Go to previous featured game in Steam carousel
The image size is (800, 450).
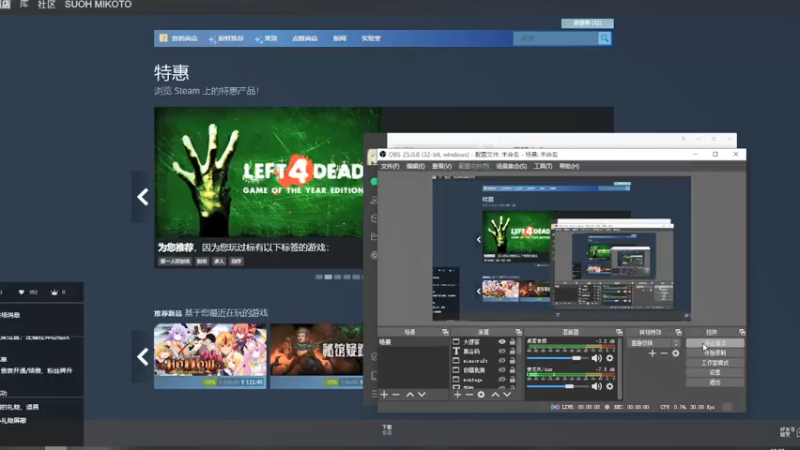pyautogui.click(x=142, y=197)
